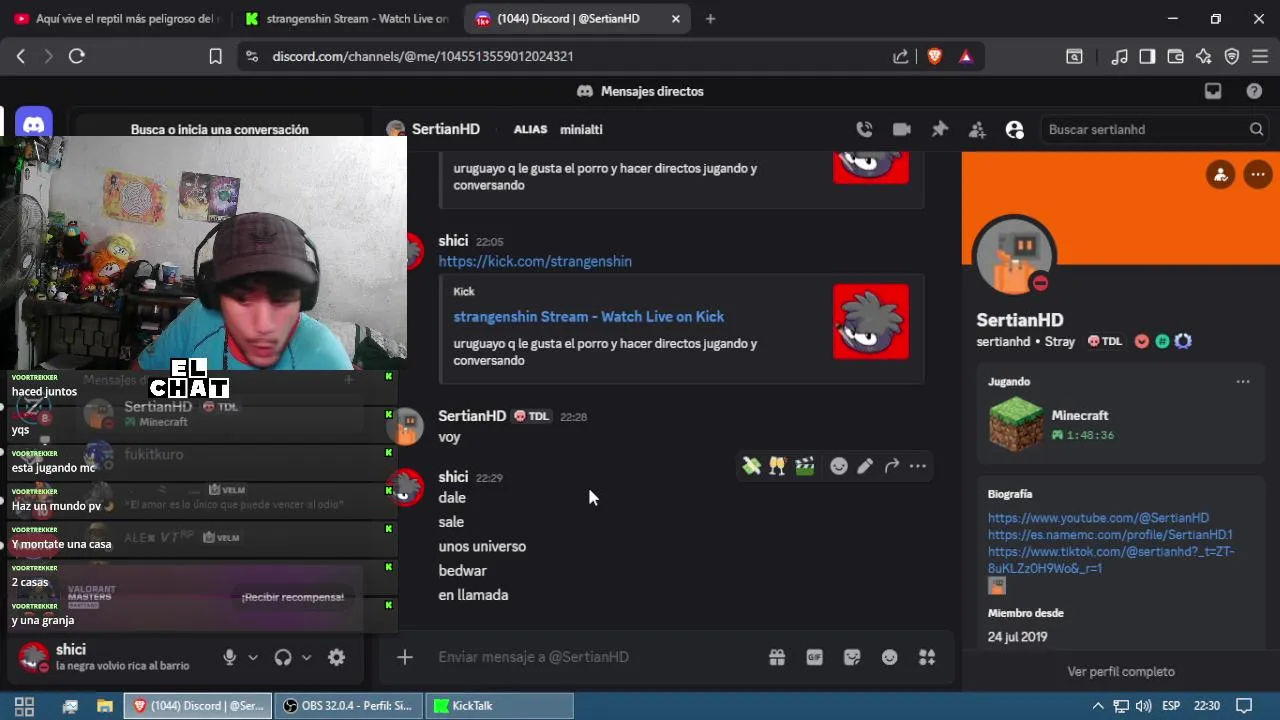Open more options on SertianHD's profile banner
Image resolution: width=1280 pixels, height=720 pixels.
[x=1257, y=174]
